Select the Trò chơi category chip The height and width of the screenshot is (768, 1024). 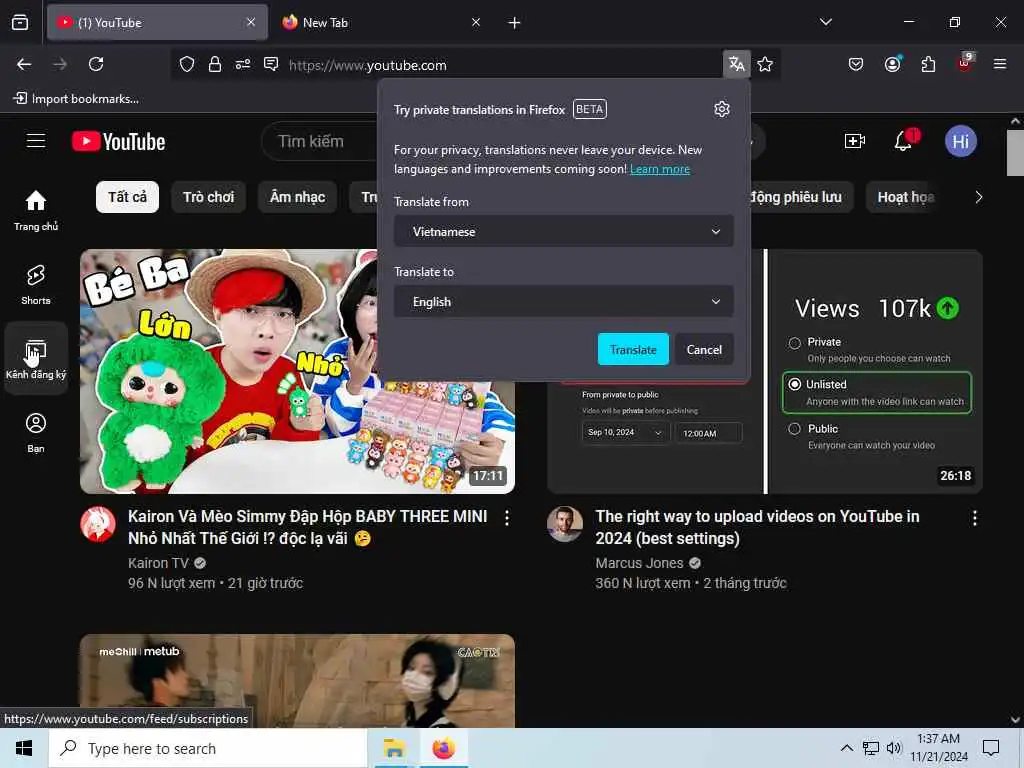(x=208, y=197)
